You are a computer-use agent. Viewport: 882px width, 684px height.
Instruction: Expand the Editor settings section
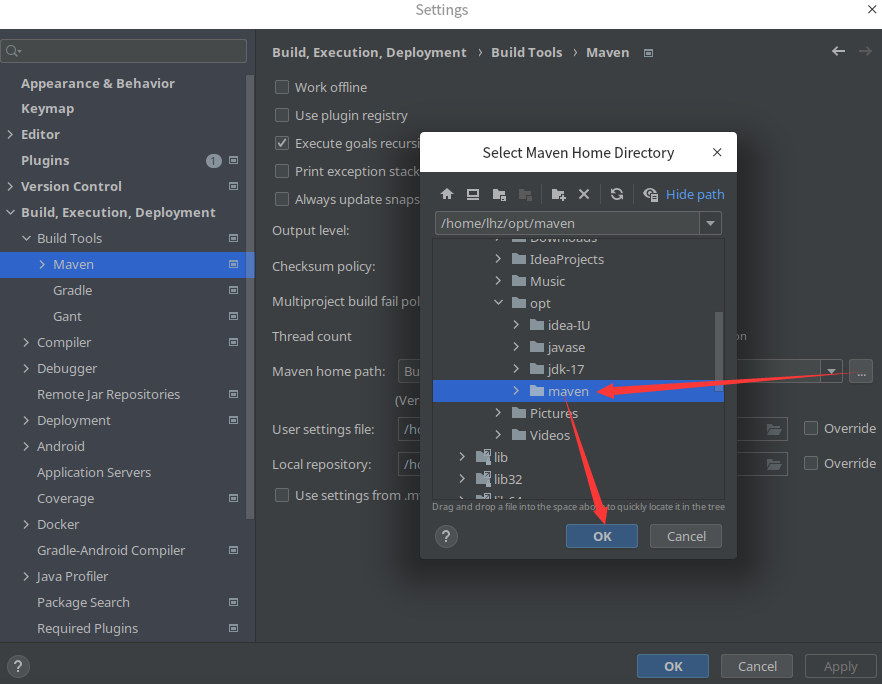(x=10, y=134)
